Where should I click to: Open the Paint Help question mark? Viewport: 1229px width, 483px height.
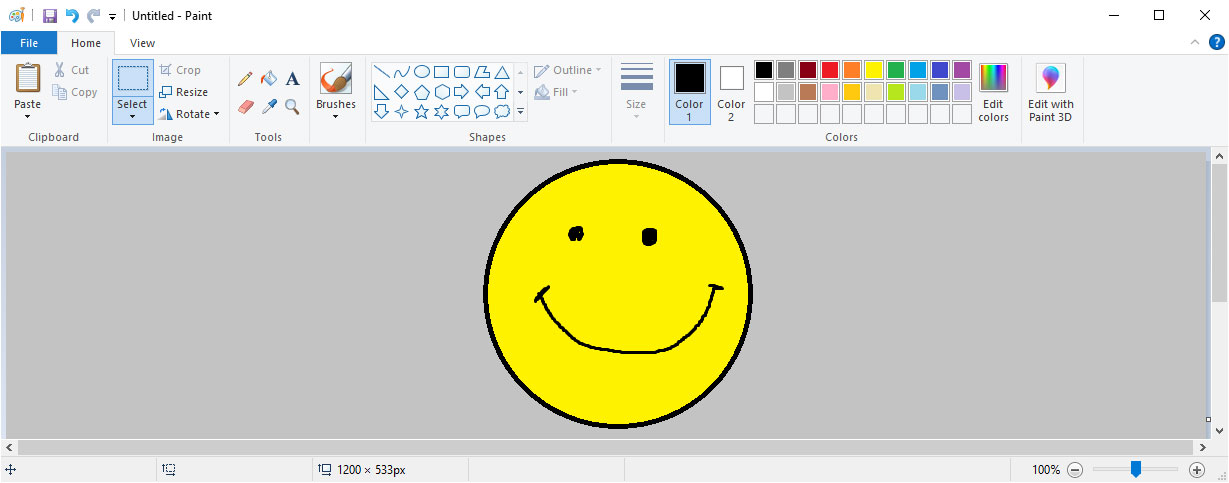[1216, 42]
